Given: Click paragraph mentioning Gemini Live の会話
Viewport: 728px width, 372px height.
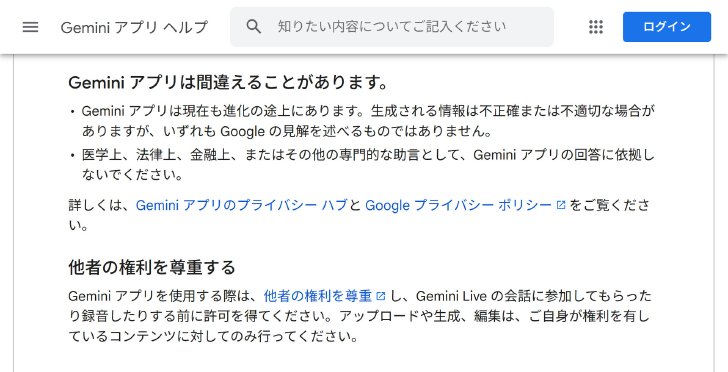Looking at the screenshot, I should tap(360, 316).
